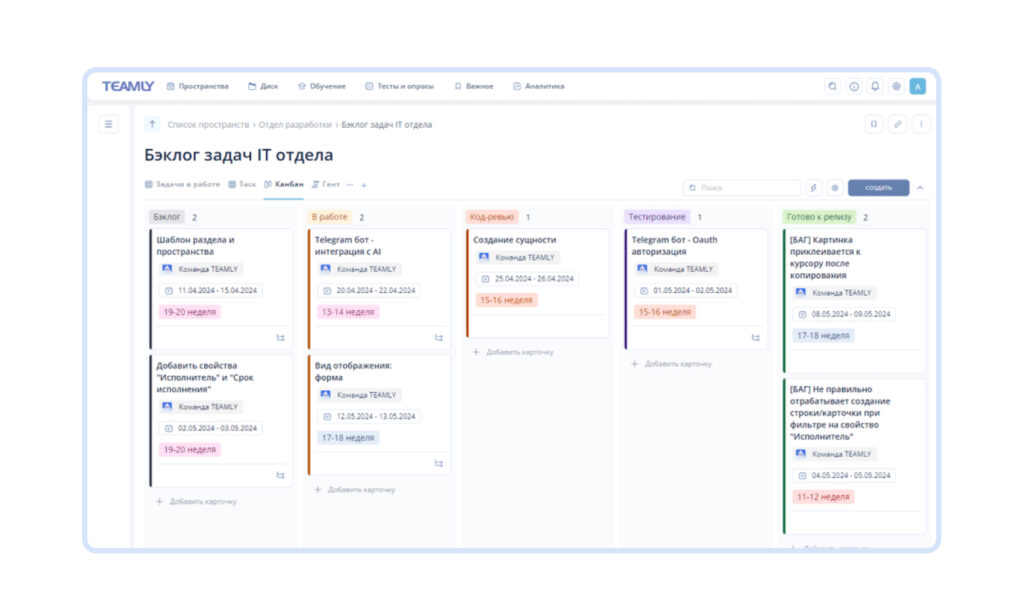Image resolution: width=1024 pixels, height=616 pixels.
Task: Copy page link using the link icon
Action: [x=897, y=125]
